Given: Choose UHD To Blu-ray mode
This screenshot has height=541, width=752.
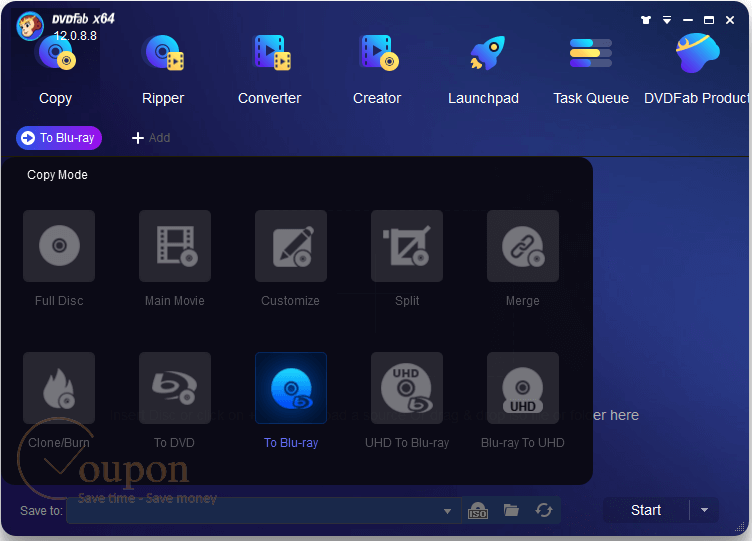Looking at the screenshot, I should [407, 388].
